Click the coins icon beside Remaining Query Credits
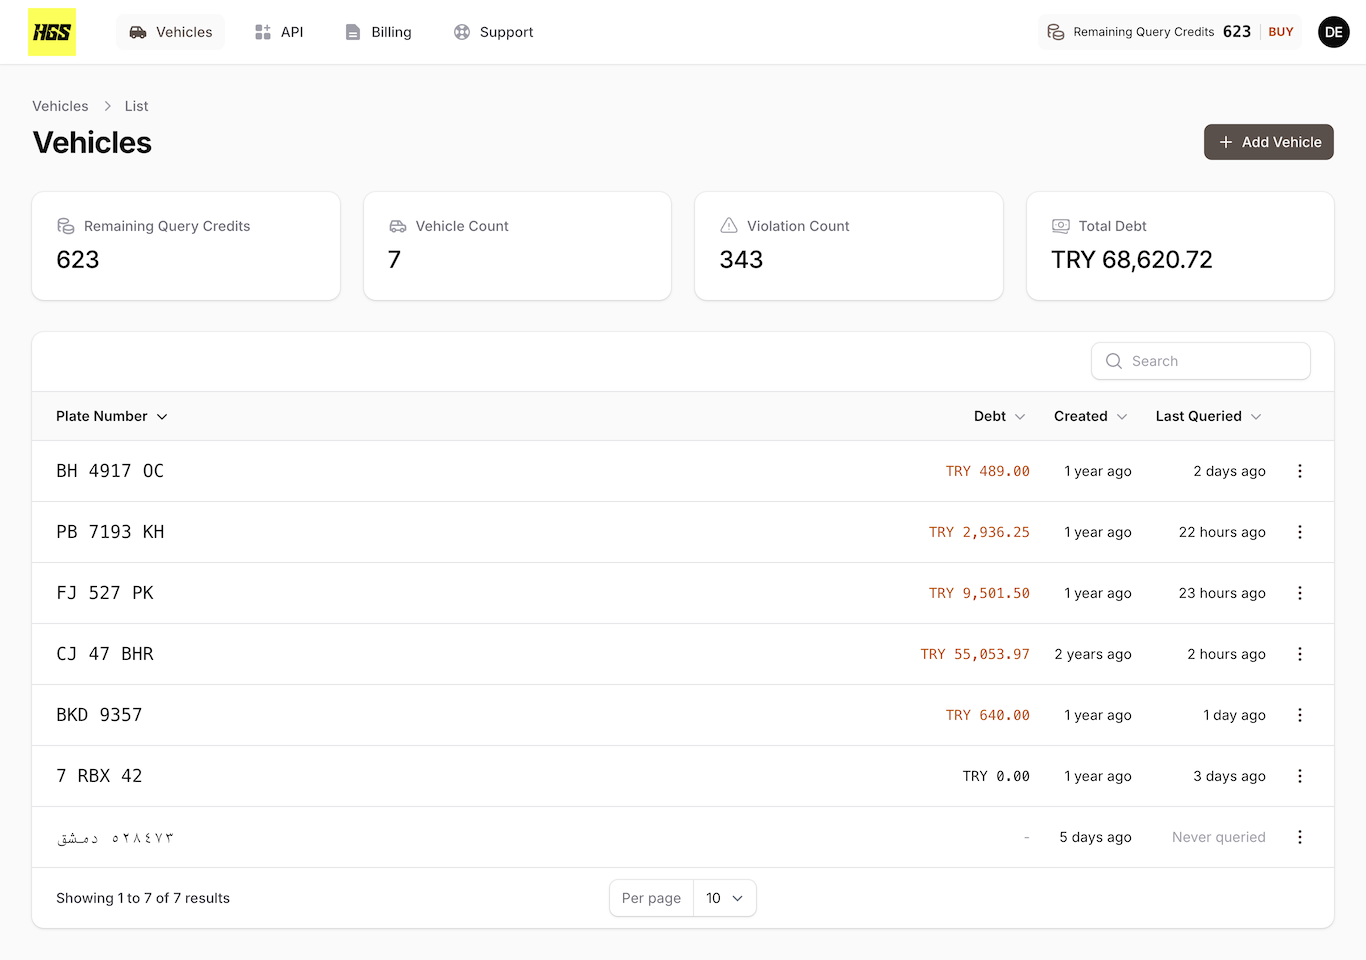This screenshot has height=960, width=1366. (x=1056, y=32)
